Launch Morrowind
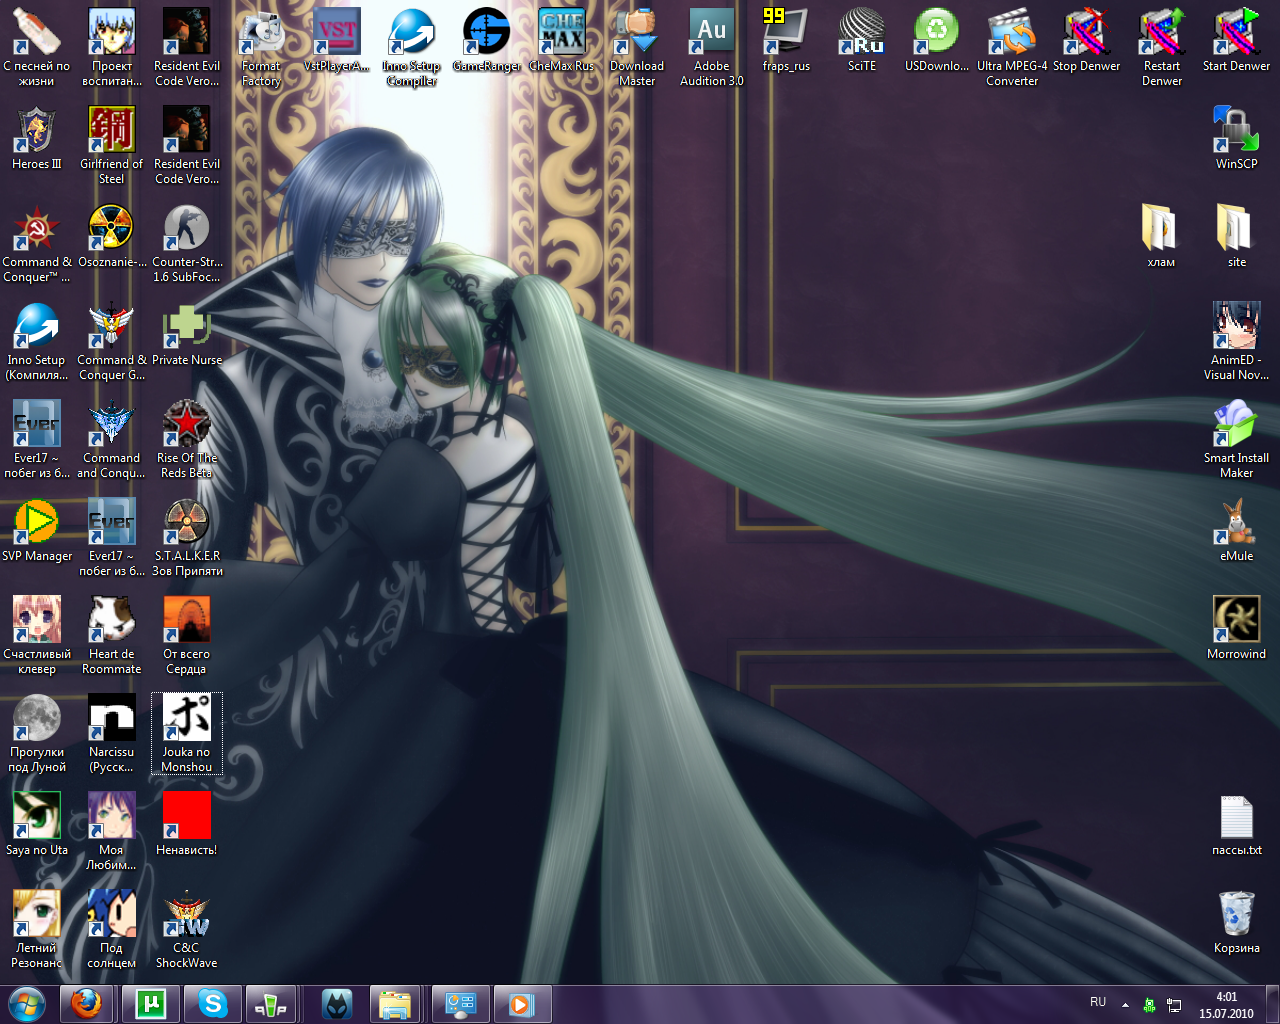The height and width of the screenshot is (1024, 1280). click(x=1237, y=629)
